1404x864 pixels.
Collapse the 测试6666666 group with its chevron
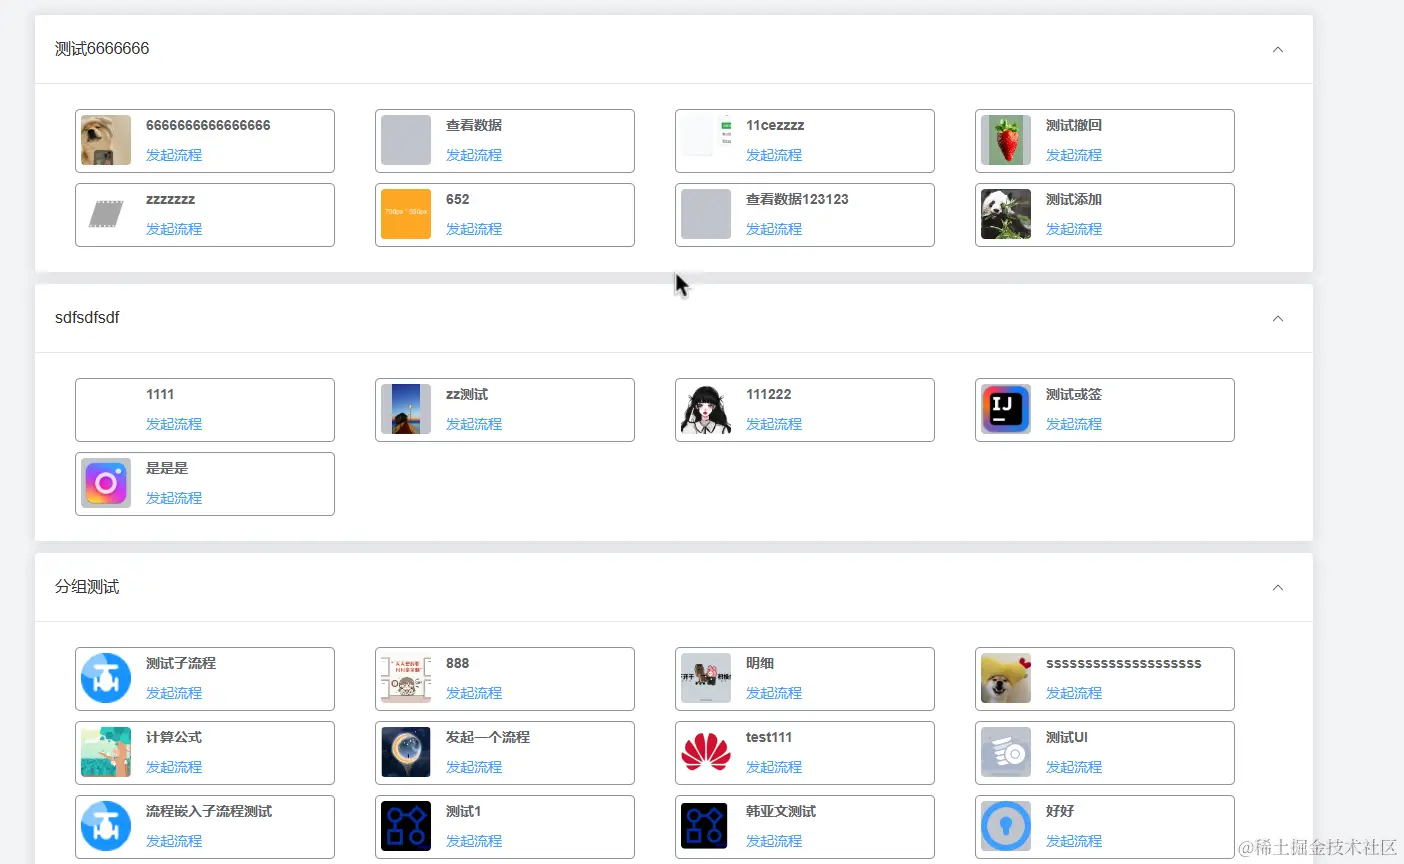1277,49
